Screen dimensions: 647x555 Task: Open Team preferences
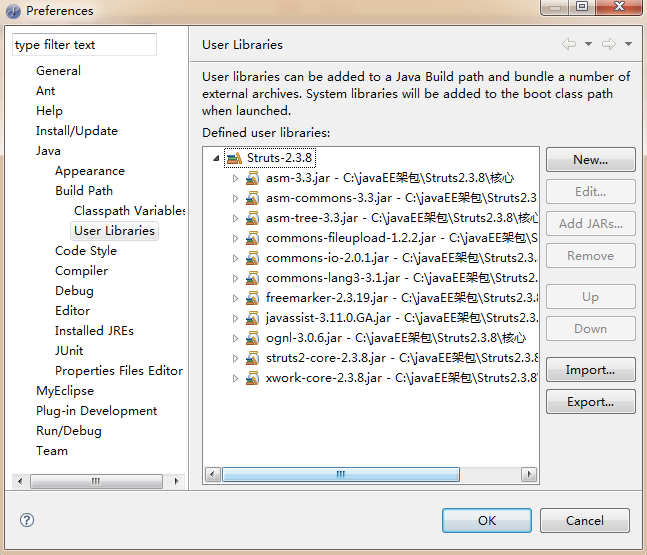(52, 451)
